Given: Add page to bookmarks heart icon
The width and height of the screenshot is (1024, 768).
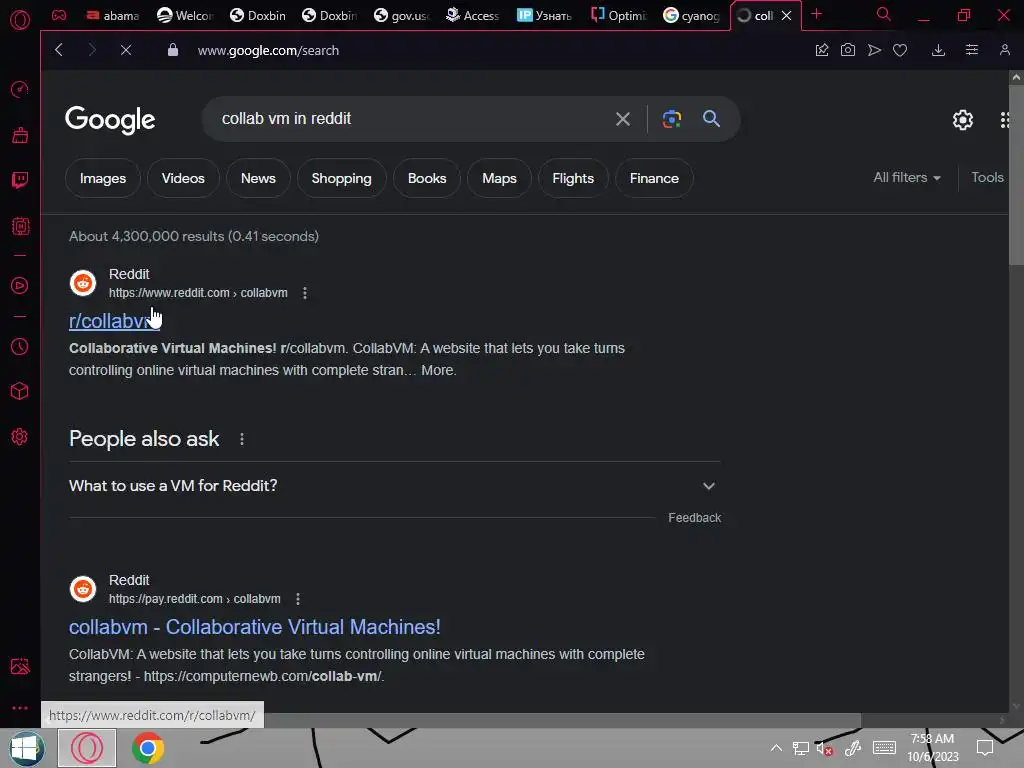Looking at the screenshot, I should coord(900,50).
